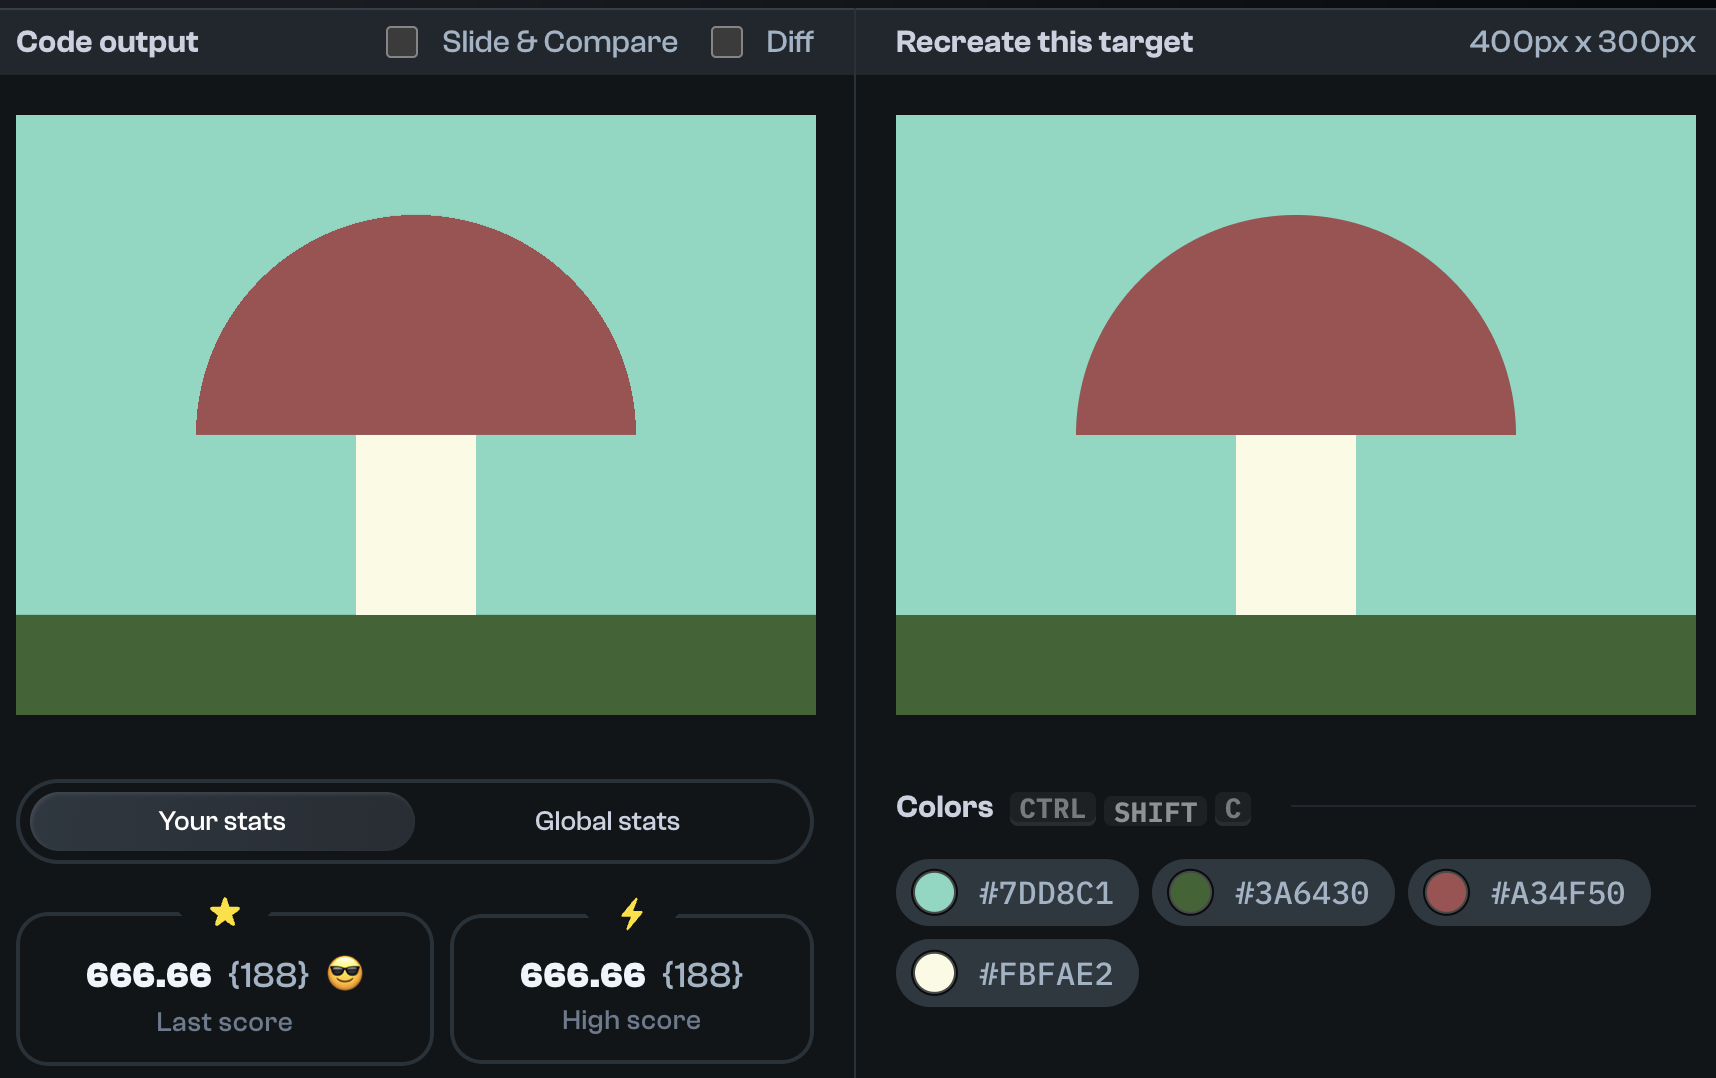Click the Code output heading
Image resolution: width=1716 pixels, height=1078 pixels.
(x=107, y=42)
